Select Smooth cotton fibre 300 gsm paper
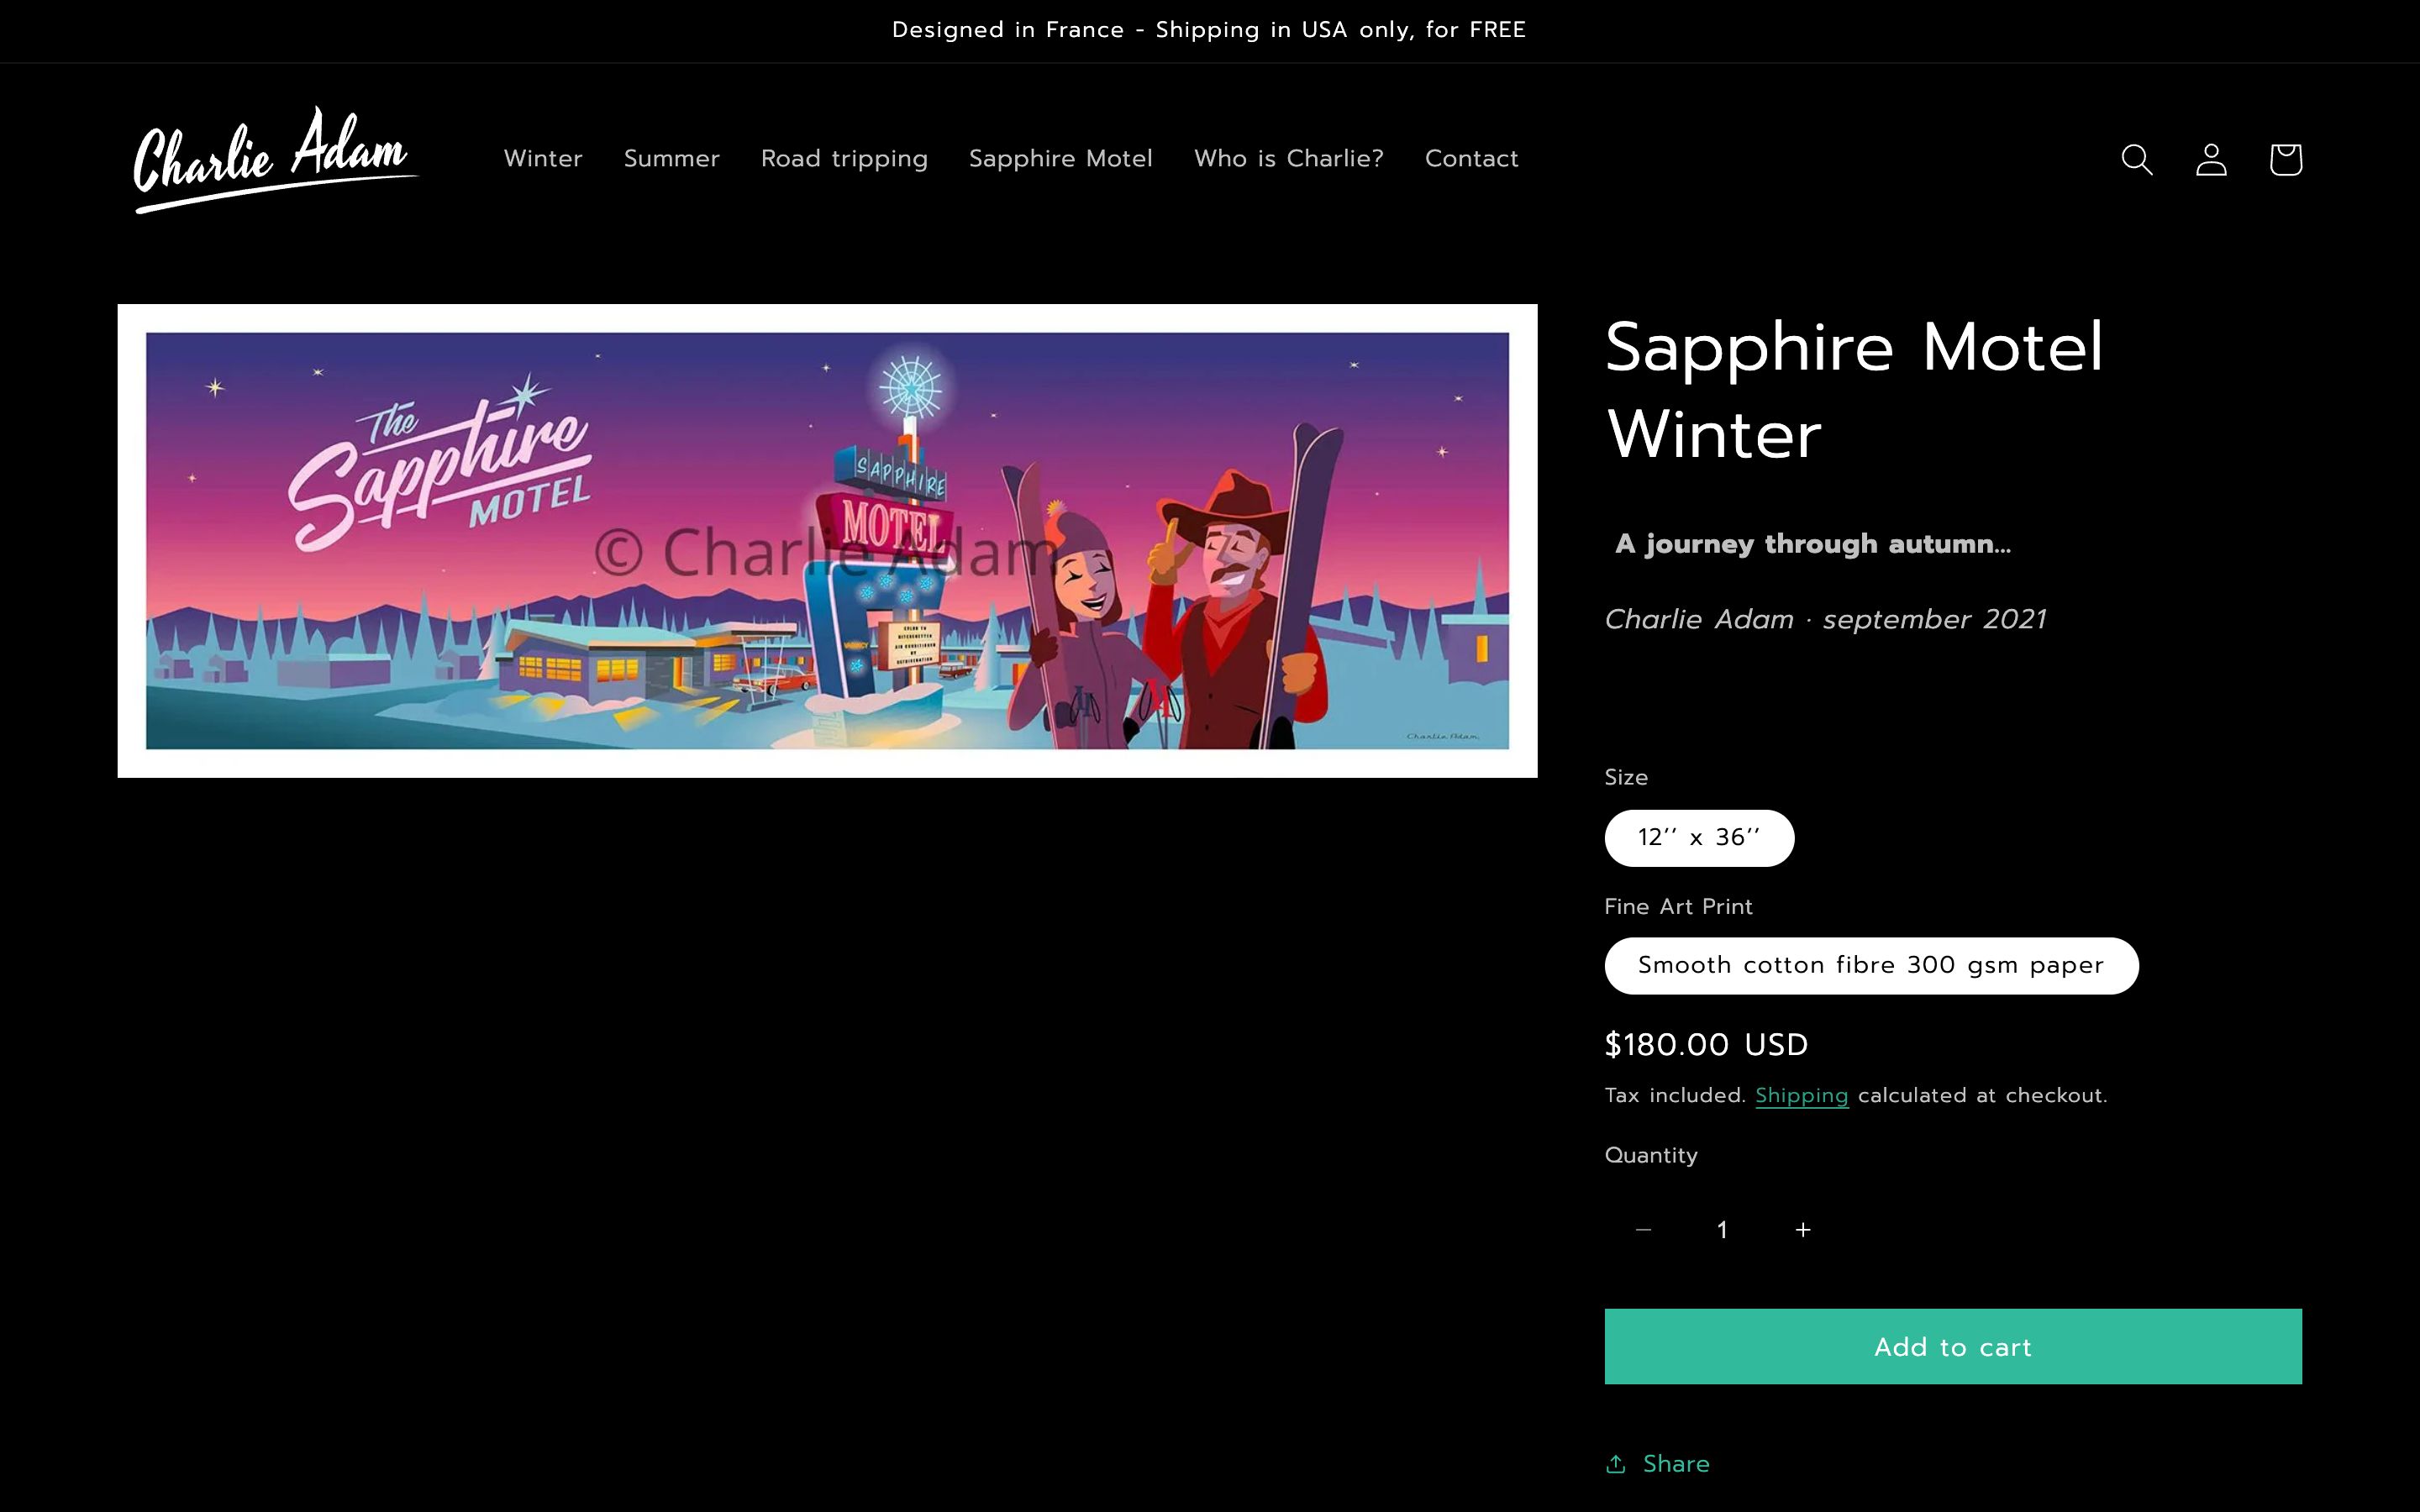Image resolution: width=2420 pixels, height=1512 pixels. (x=1871, y=966)
